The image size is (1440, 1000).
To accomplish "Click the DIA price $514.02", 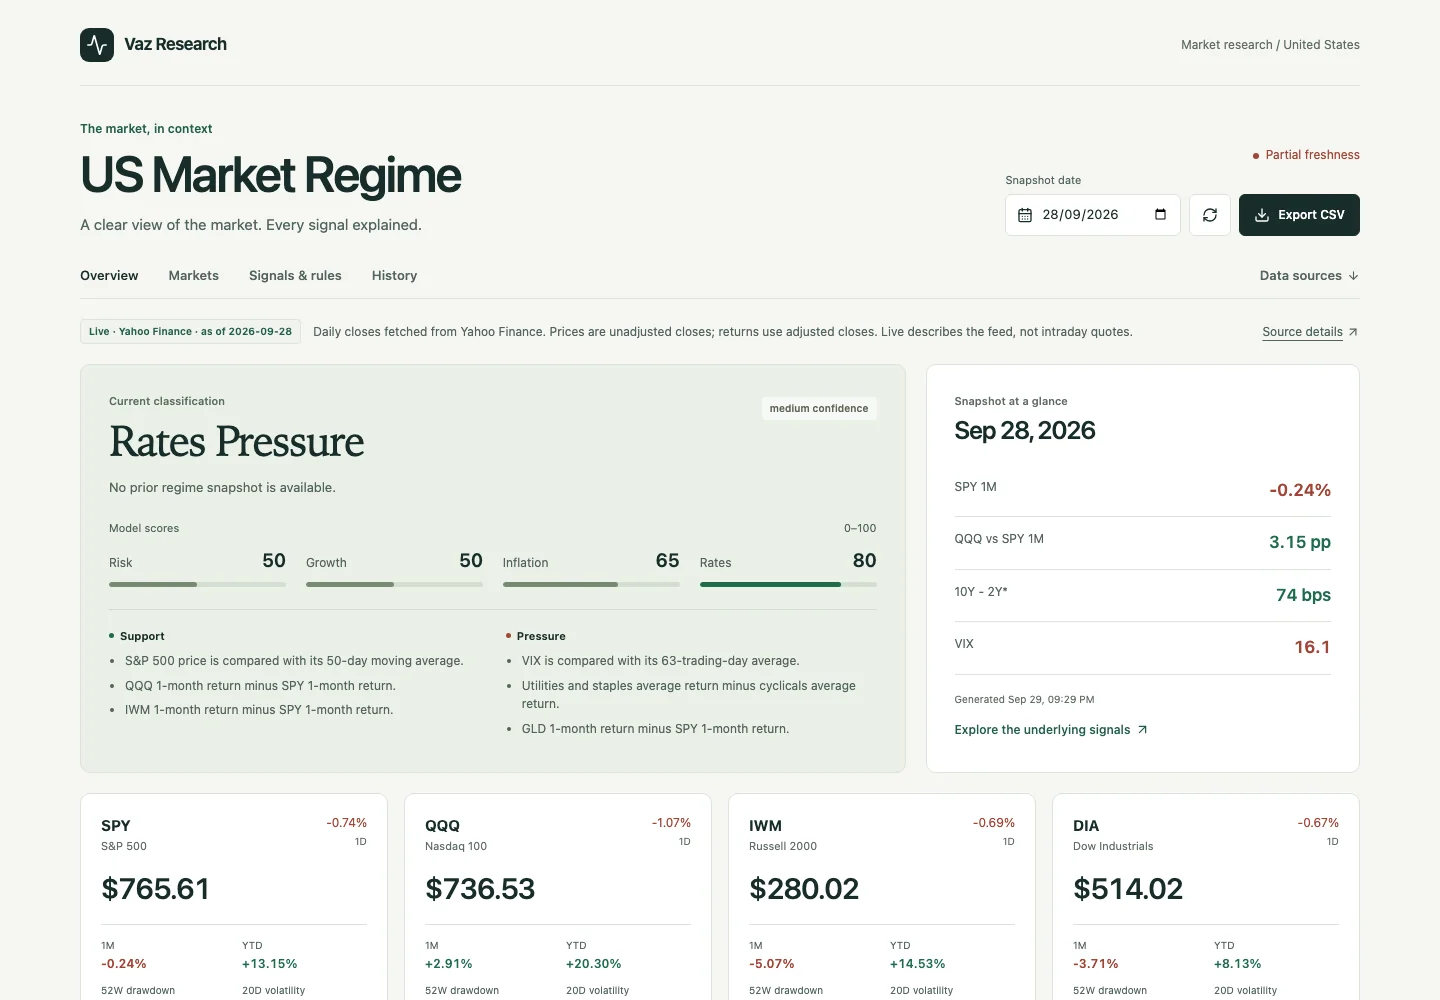I will (x=1128, y=889).
